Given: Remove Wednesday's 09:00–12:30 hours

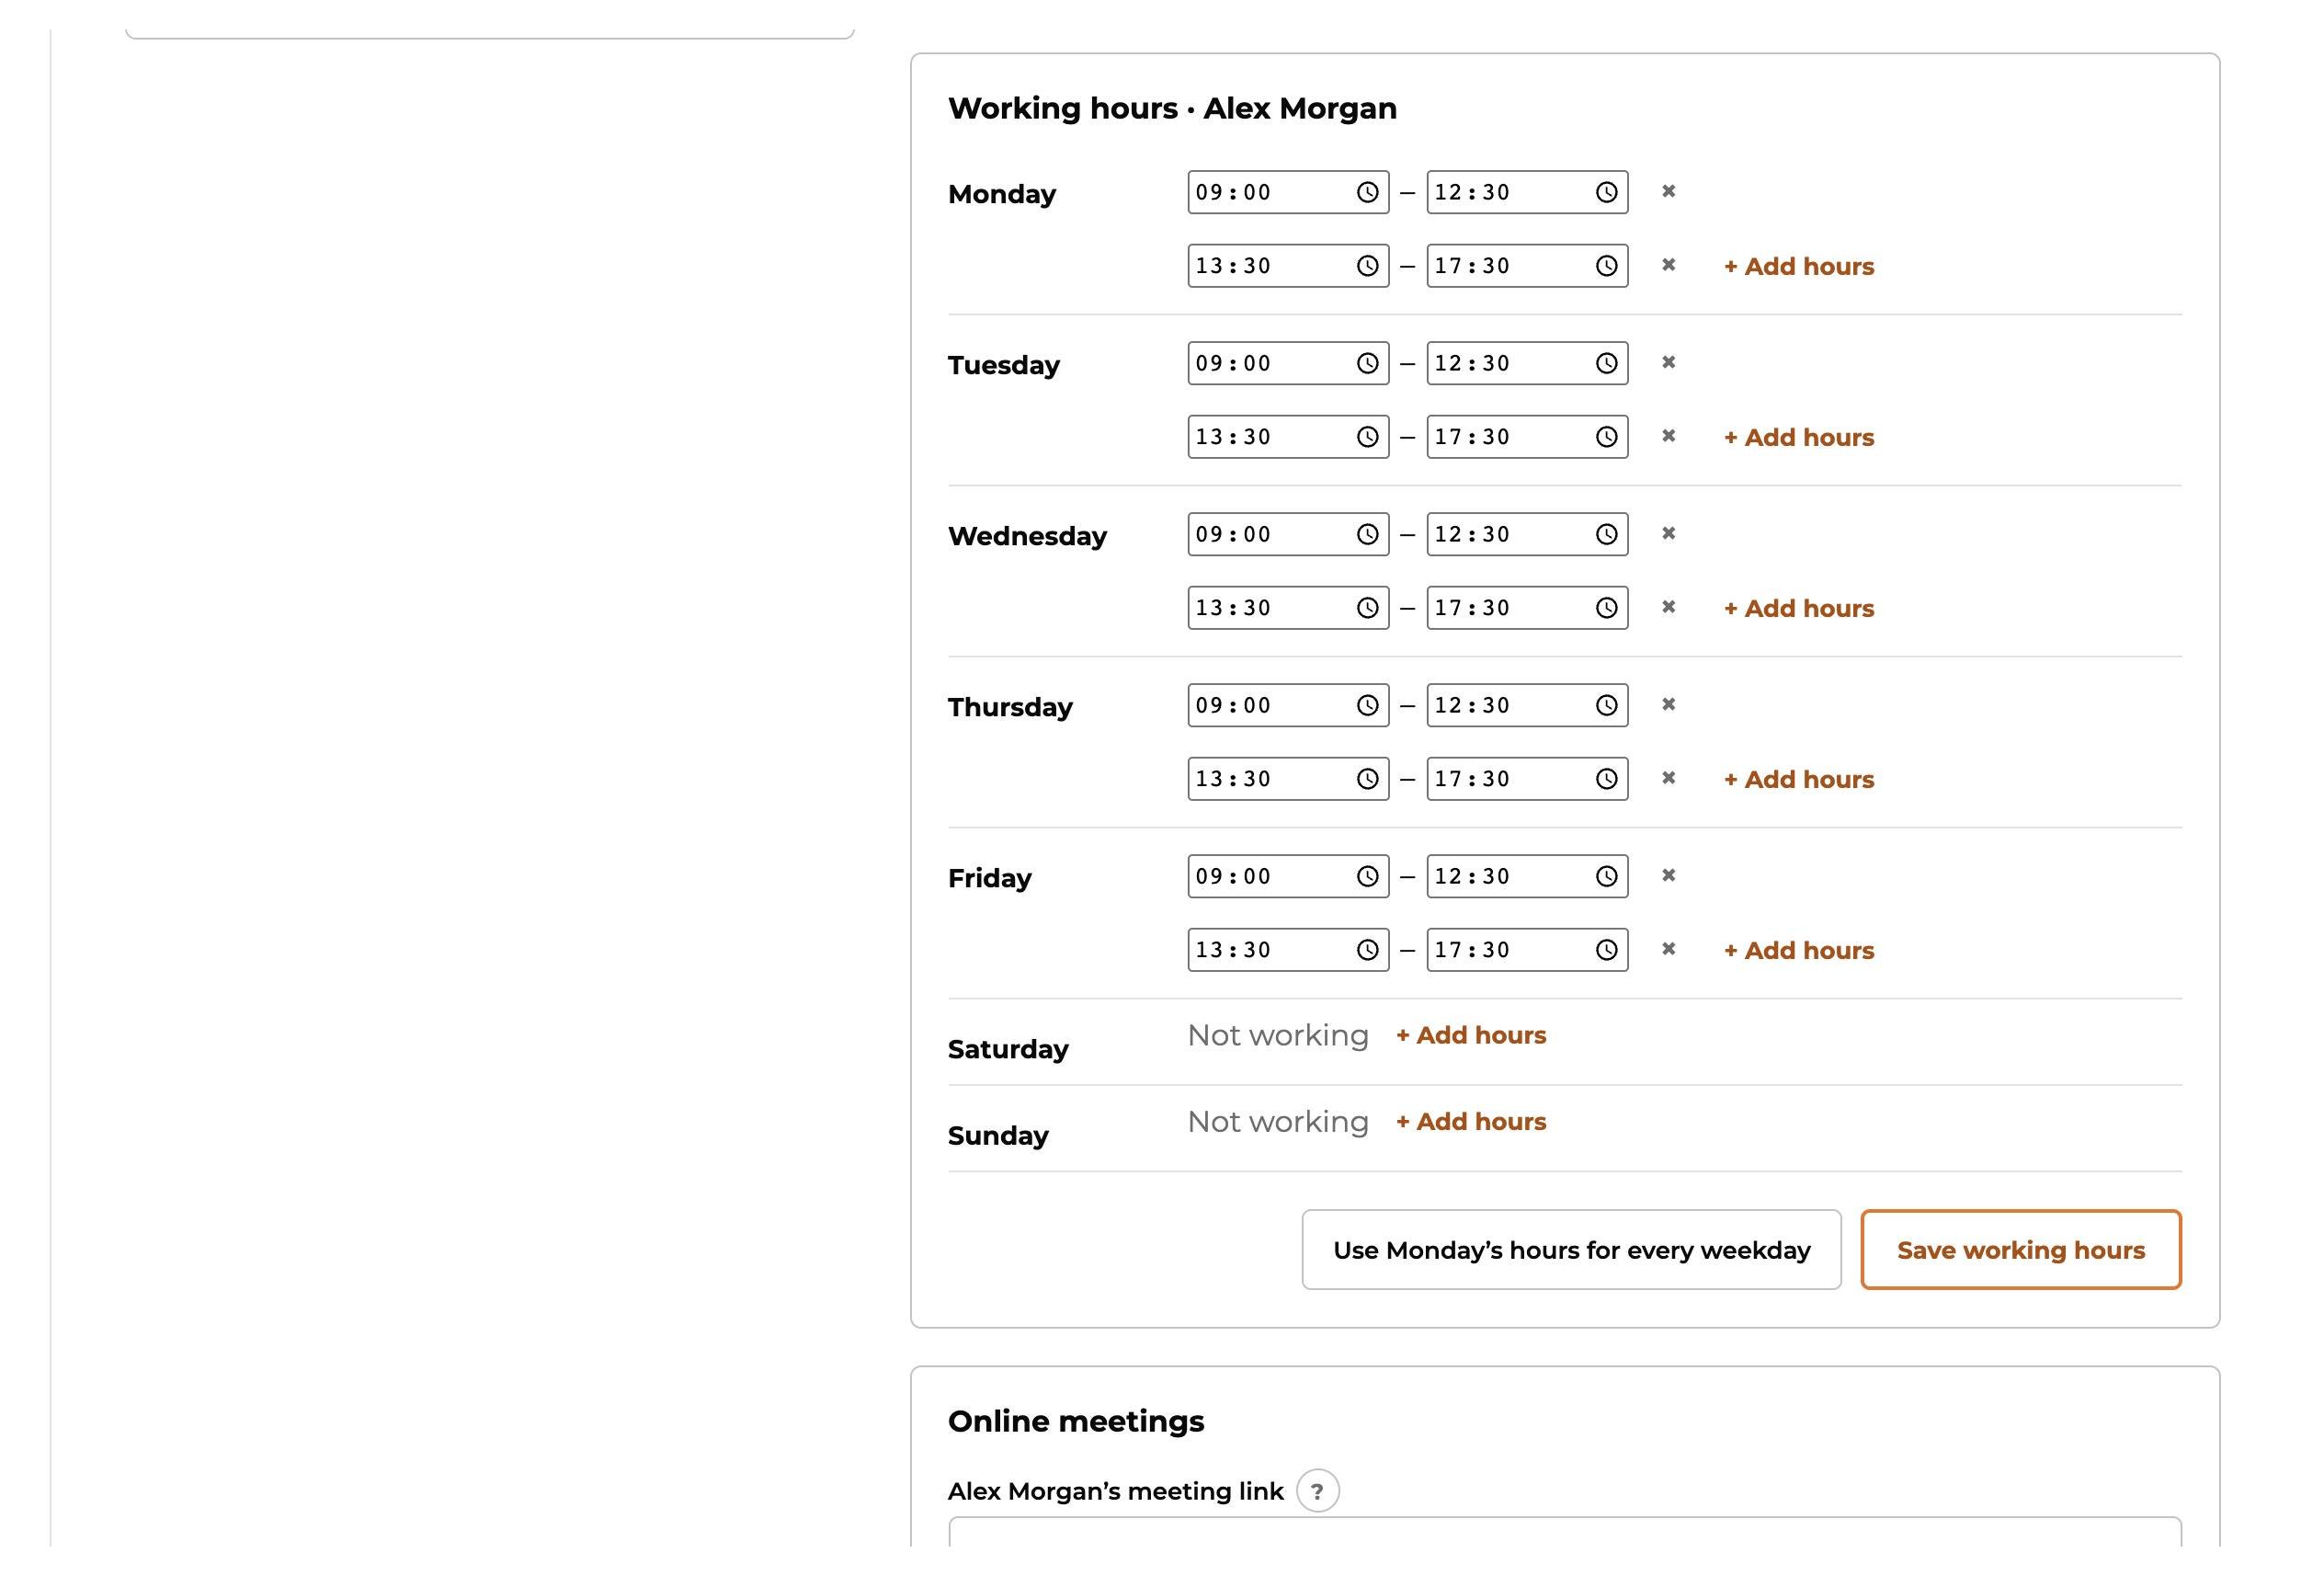Looking at the screenshot, I should click(x=1668, y=533).
